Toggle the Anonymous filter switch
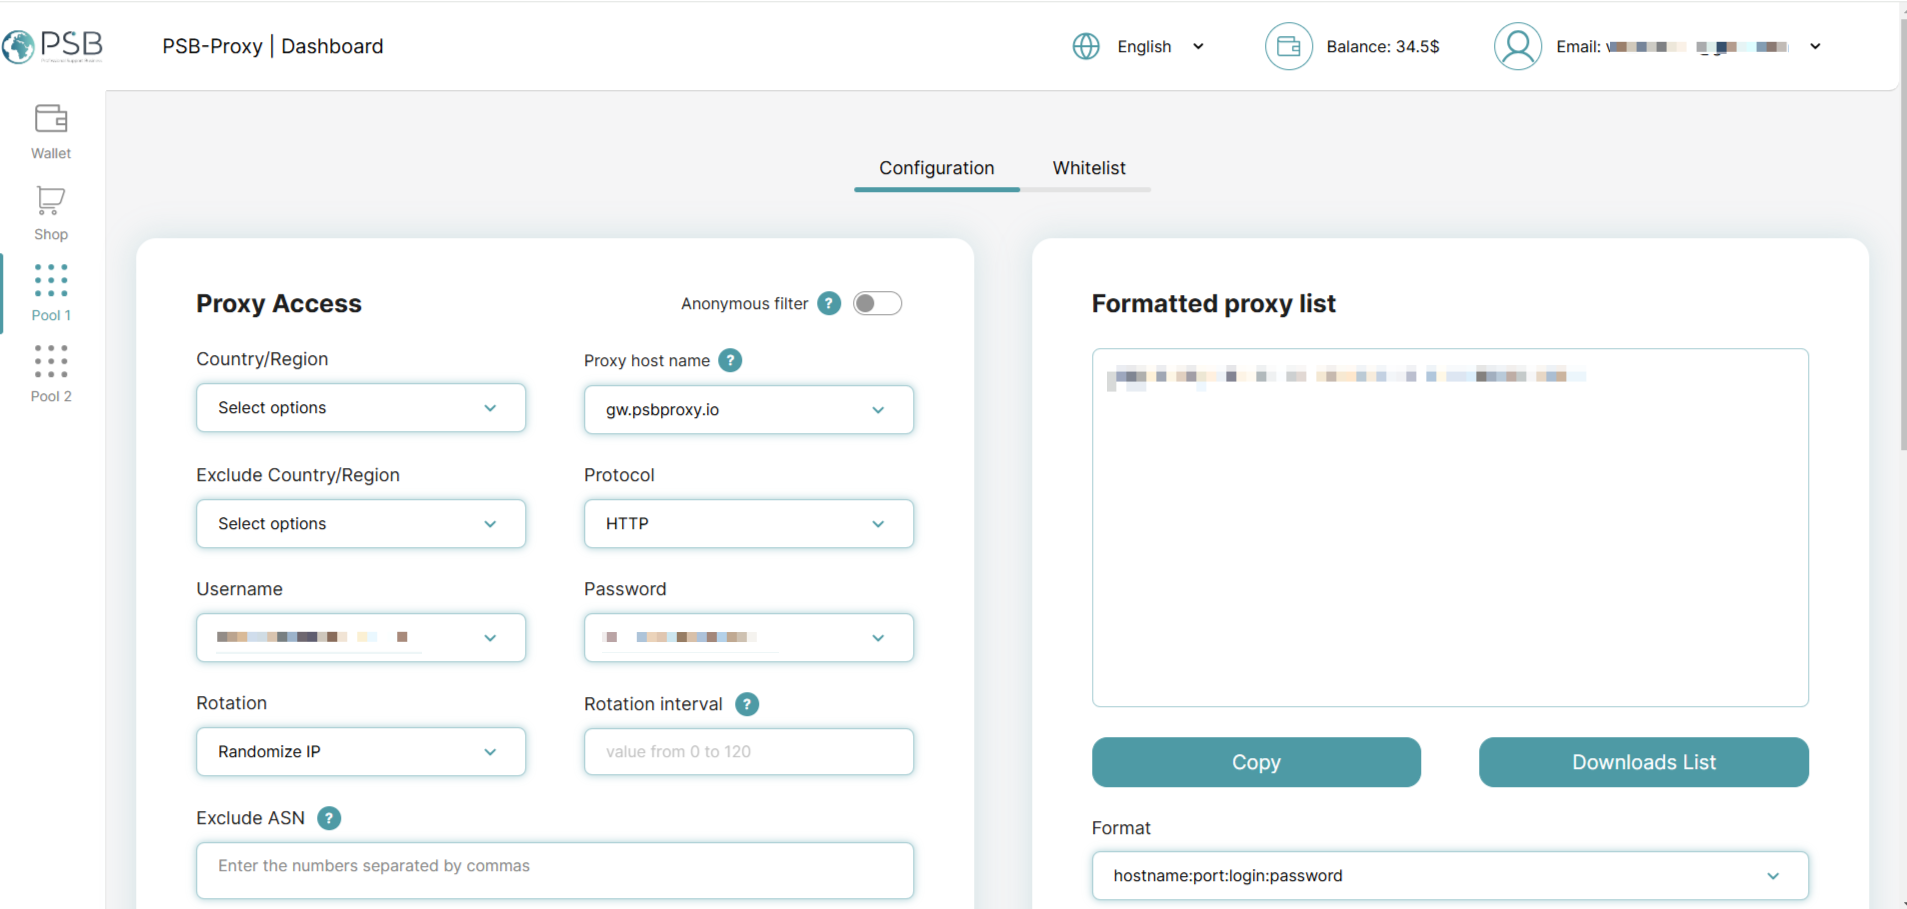This screenshot has height=909, width=1907. tap(877, 303)
